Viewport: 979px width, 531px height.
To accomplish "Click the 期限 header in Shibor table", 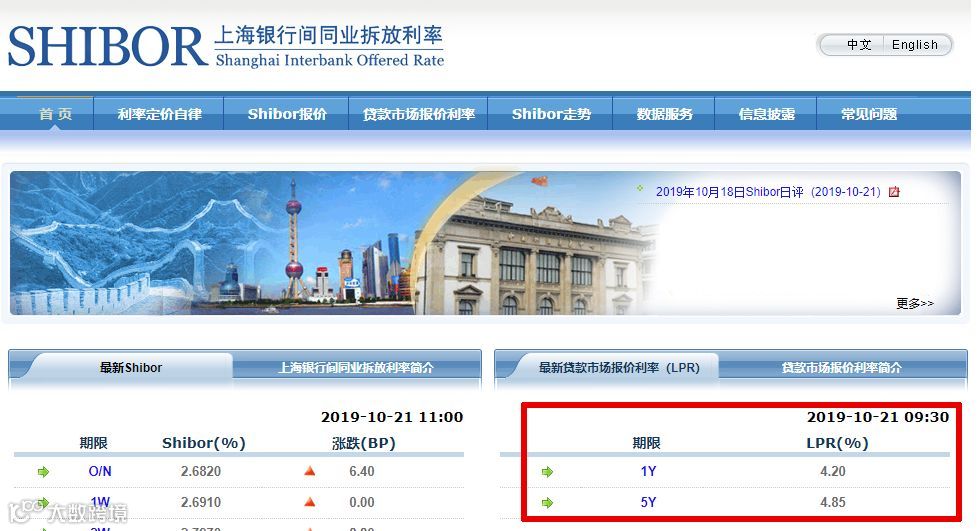I will tap(94, 443).
